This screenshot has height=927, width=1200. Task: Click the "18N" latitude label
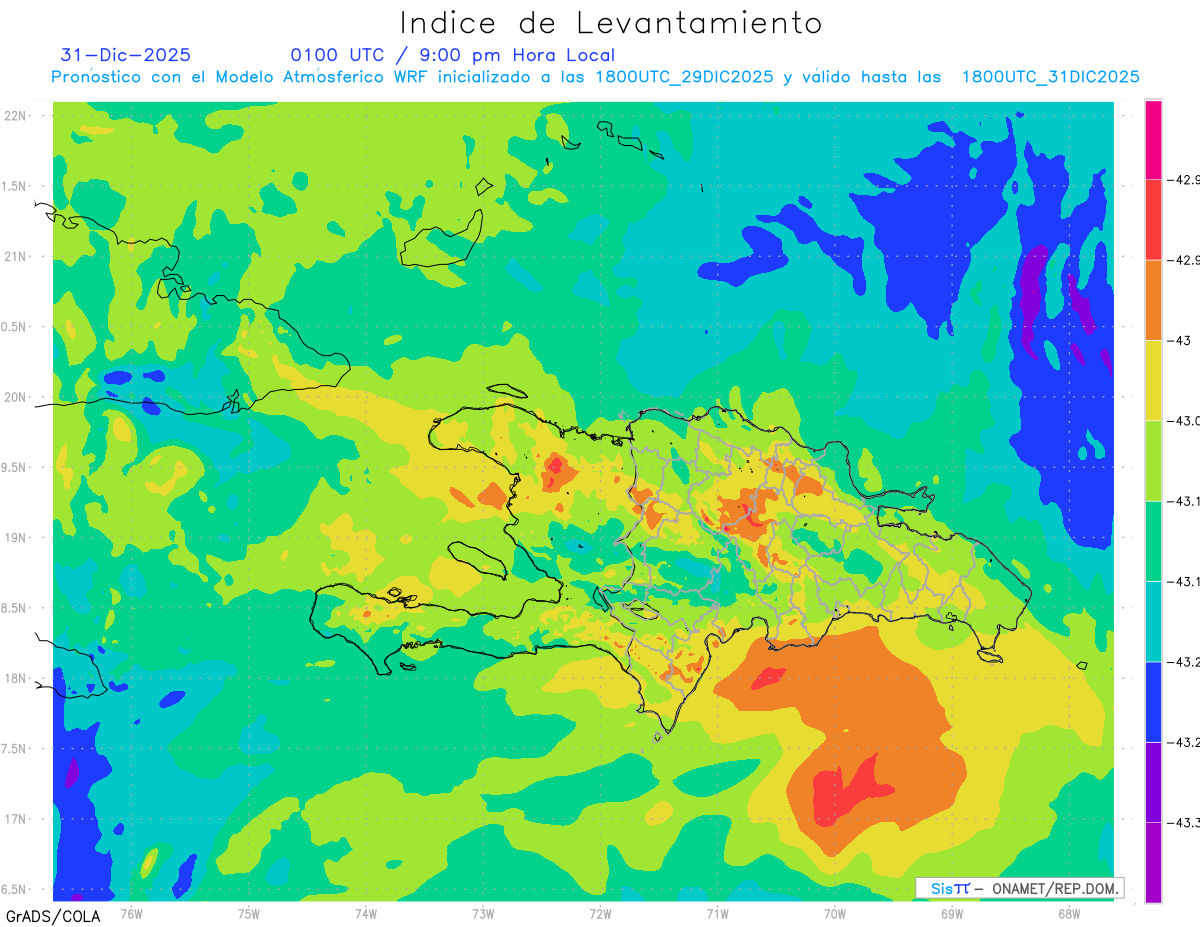pyautogui.click(x=17, y=678)
